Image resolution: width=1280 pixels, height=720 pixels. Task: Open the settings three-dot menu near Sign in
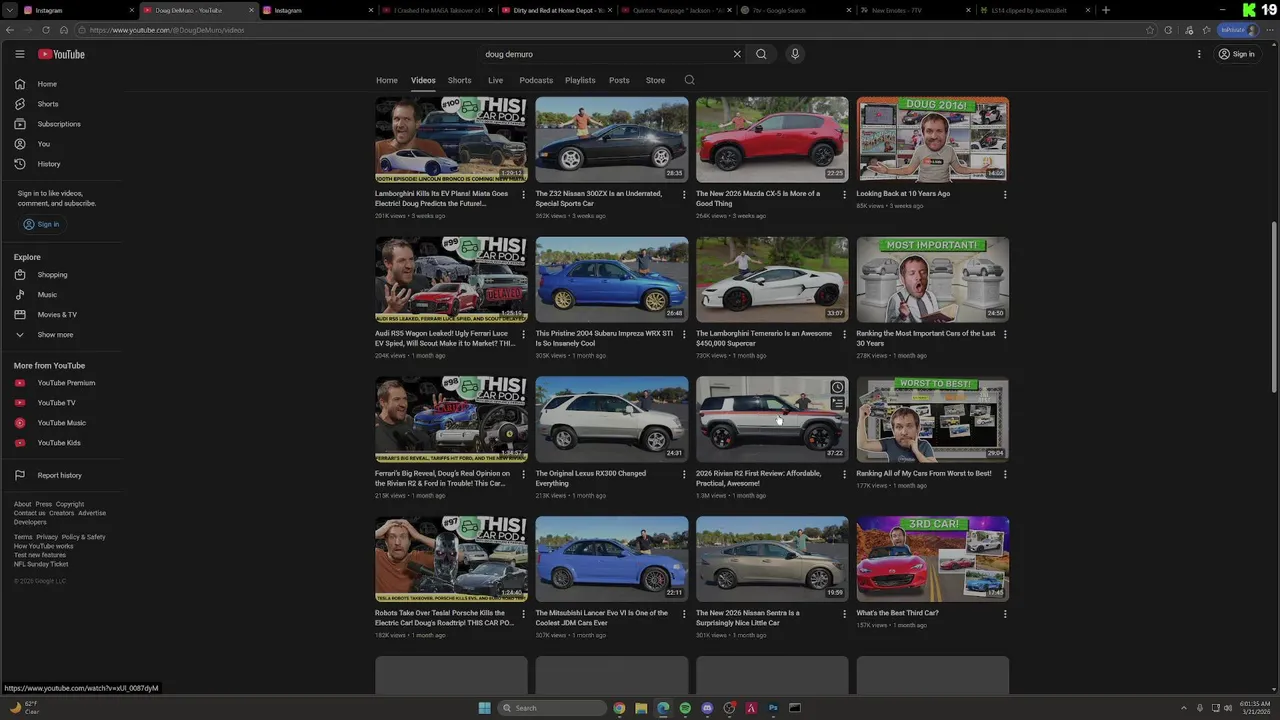(x=1199, y=54)
